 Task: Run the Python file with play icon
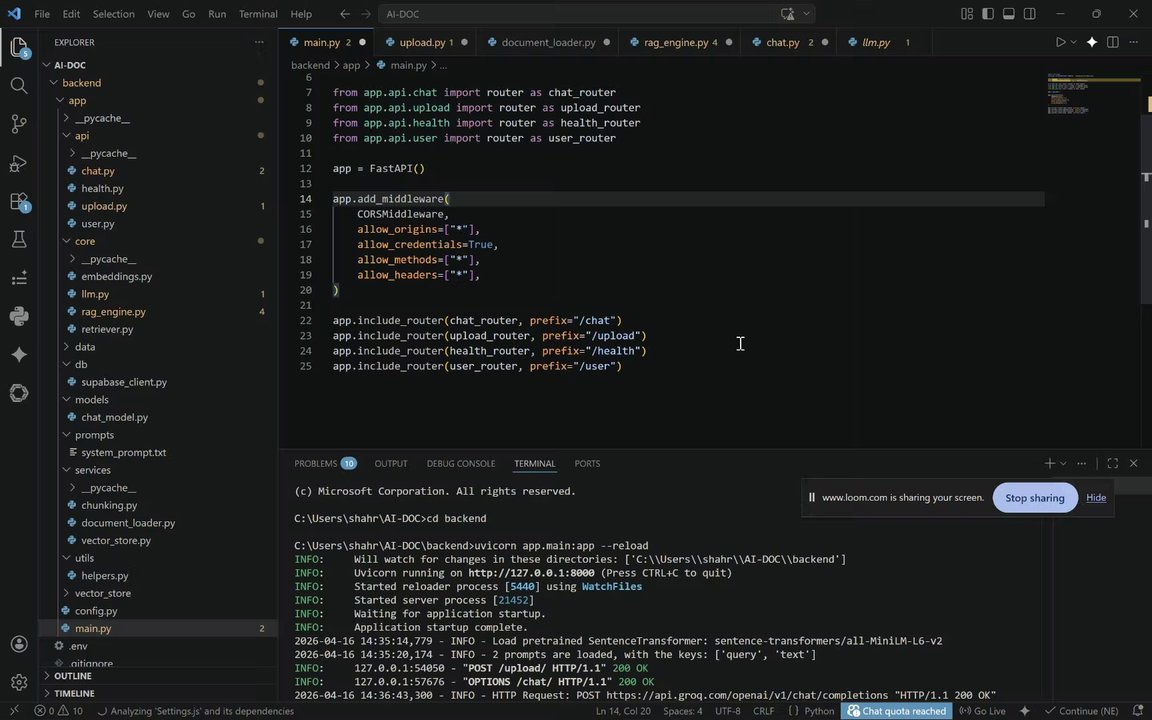pos(1060,42)
